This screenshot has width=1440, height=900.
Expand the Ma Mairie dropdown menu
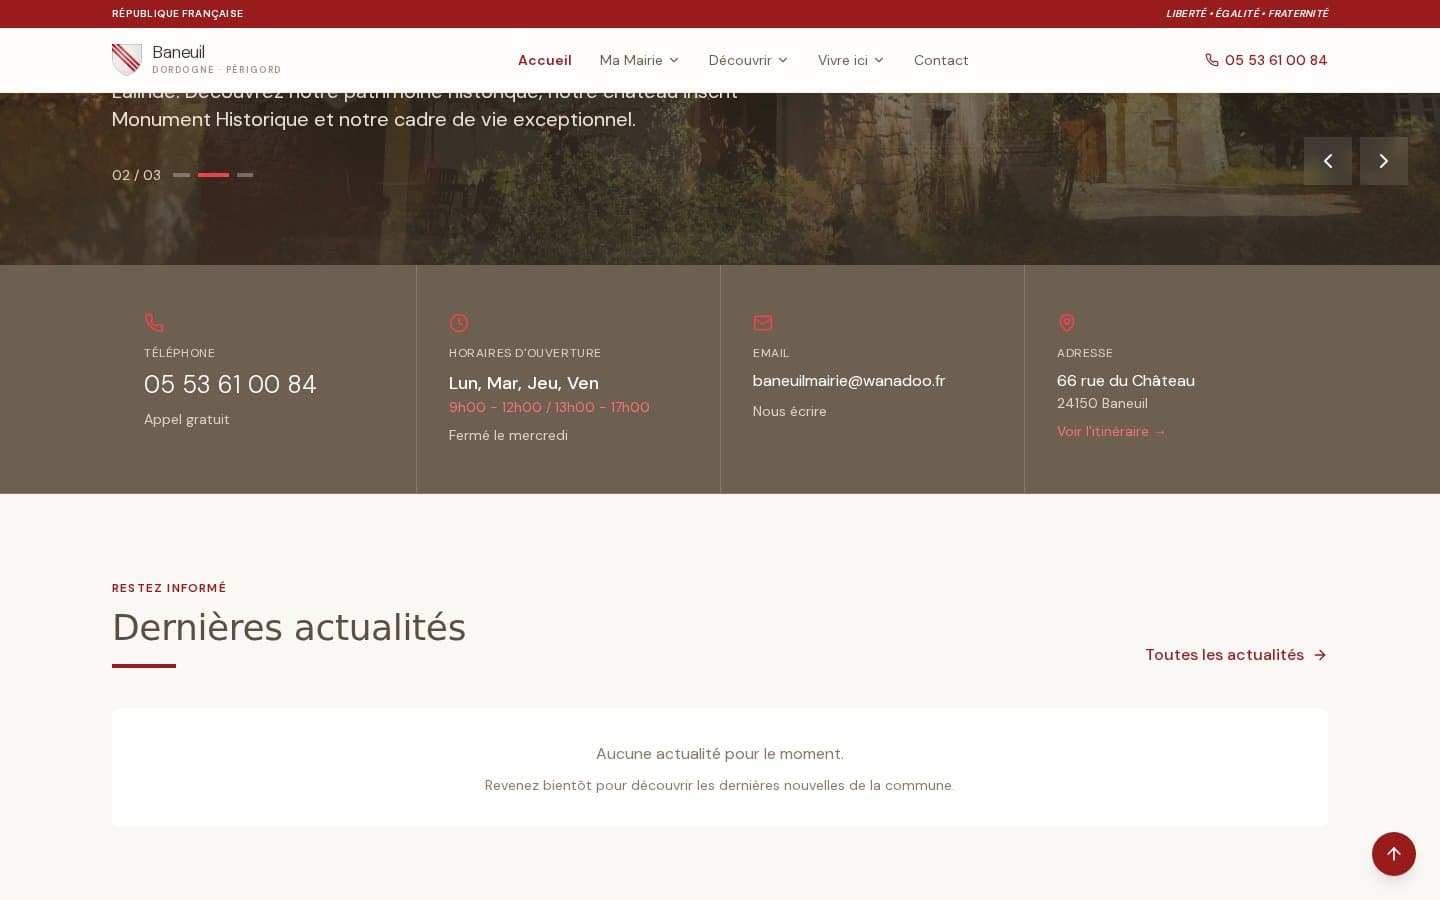pos(639,60)
